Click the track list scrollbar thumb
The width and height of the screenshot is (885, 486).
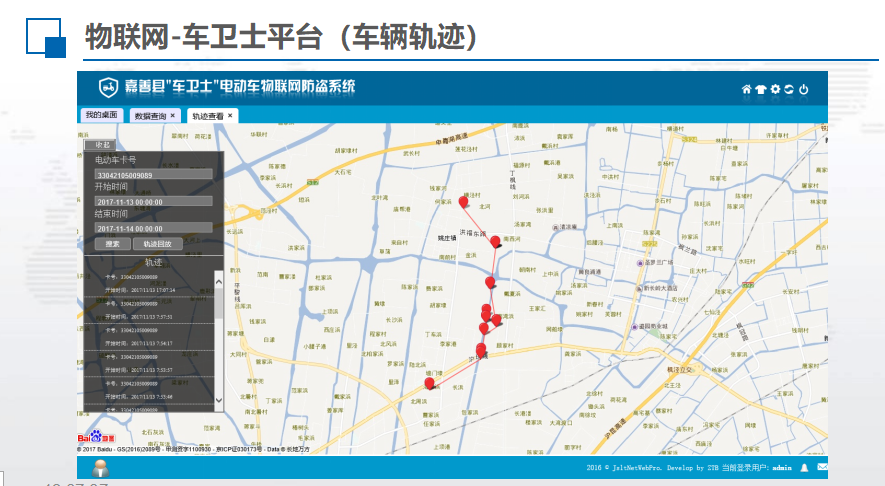[x=219, y=303]
